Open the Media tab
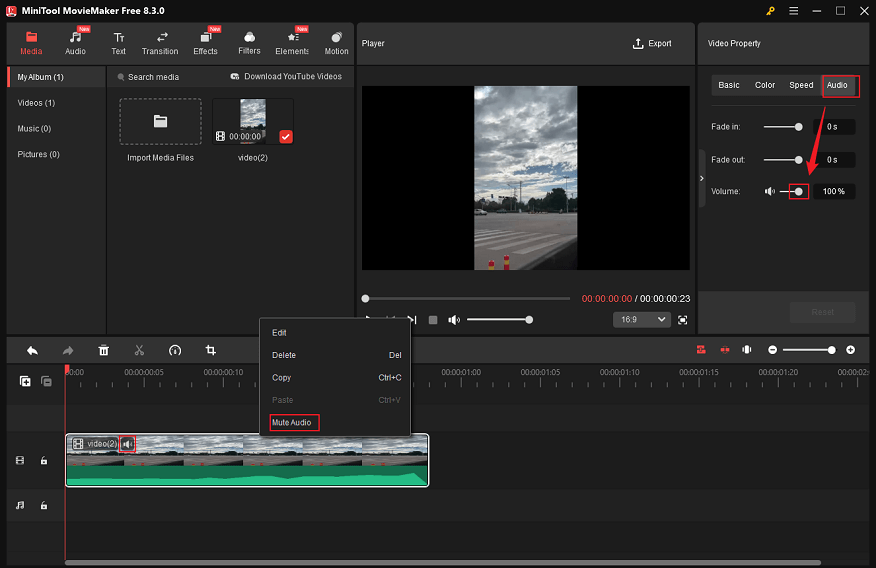The height and width of the screenshot is (568, 876). (x=31, y=43)
